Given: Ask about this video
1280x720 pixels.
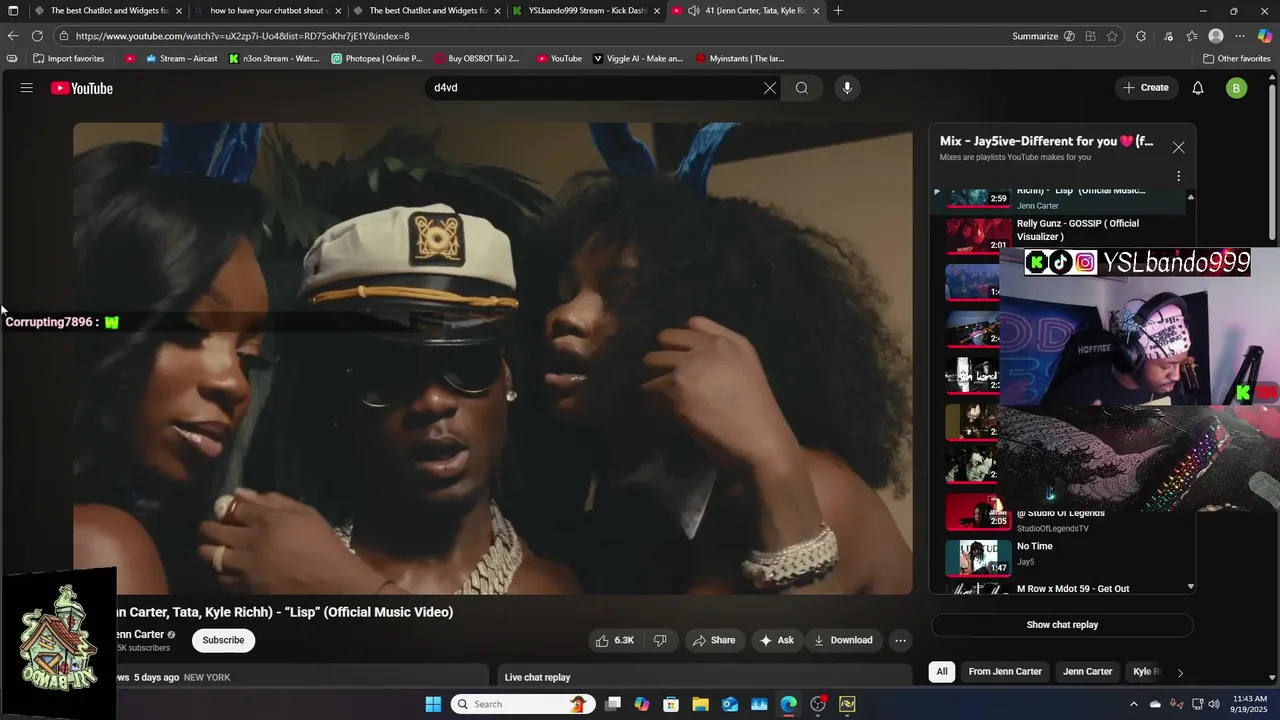Looking at the screenshot, I should pos(776,640).
